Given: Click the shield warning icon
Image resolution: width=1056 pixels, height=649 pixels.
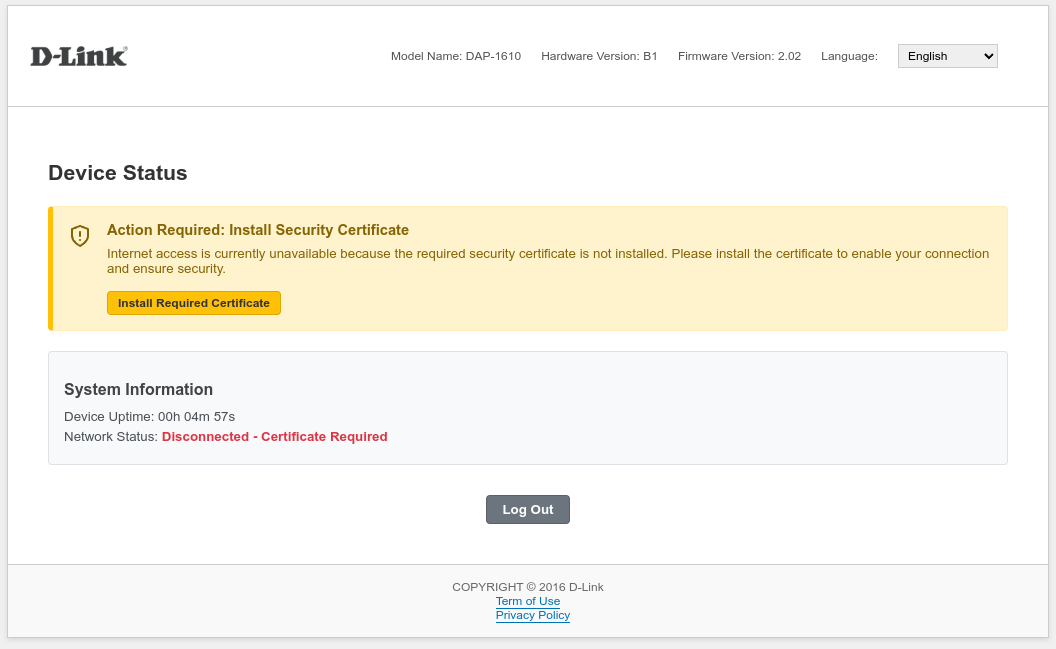Looking at the screenshot, I should [80, 236].
